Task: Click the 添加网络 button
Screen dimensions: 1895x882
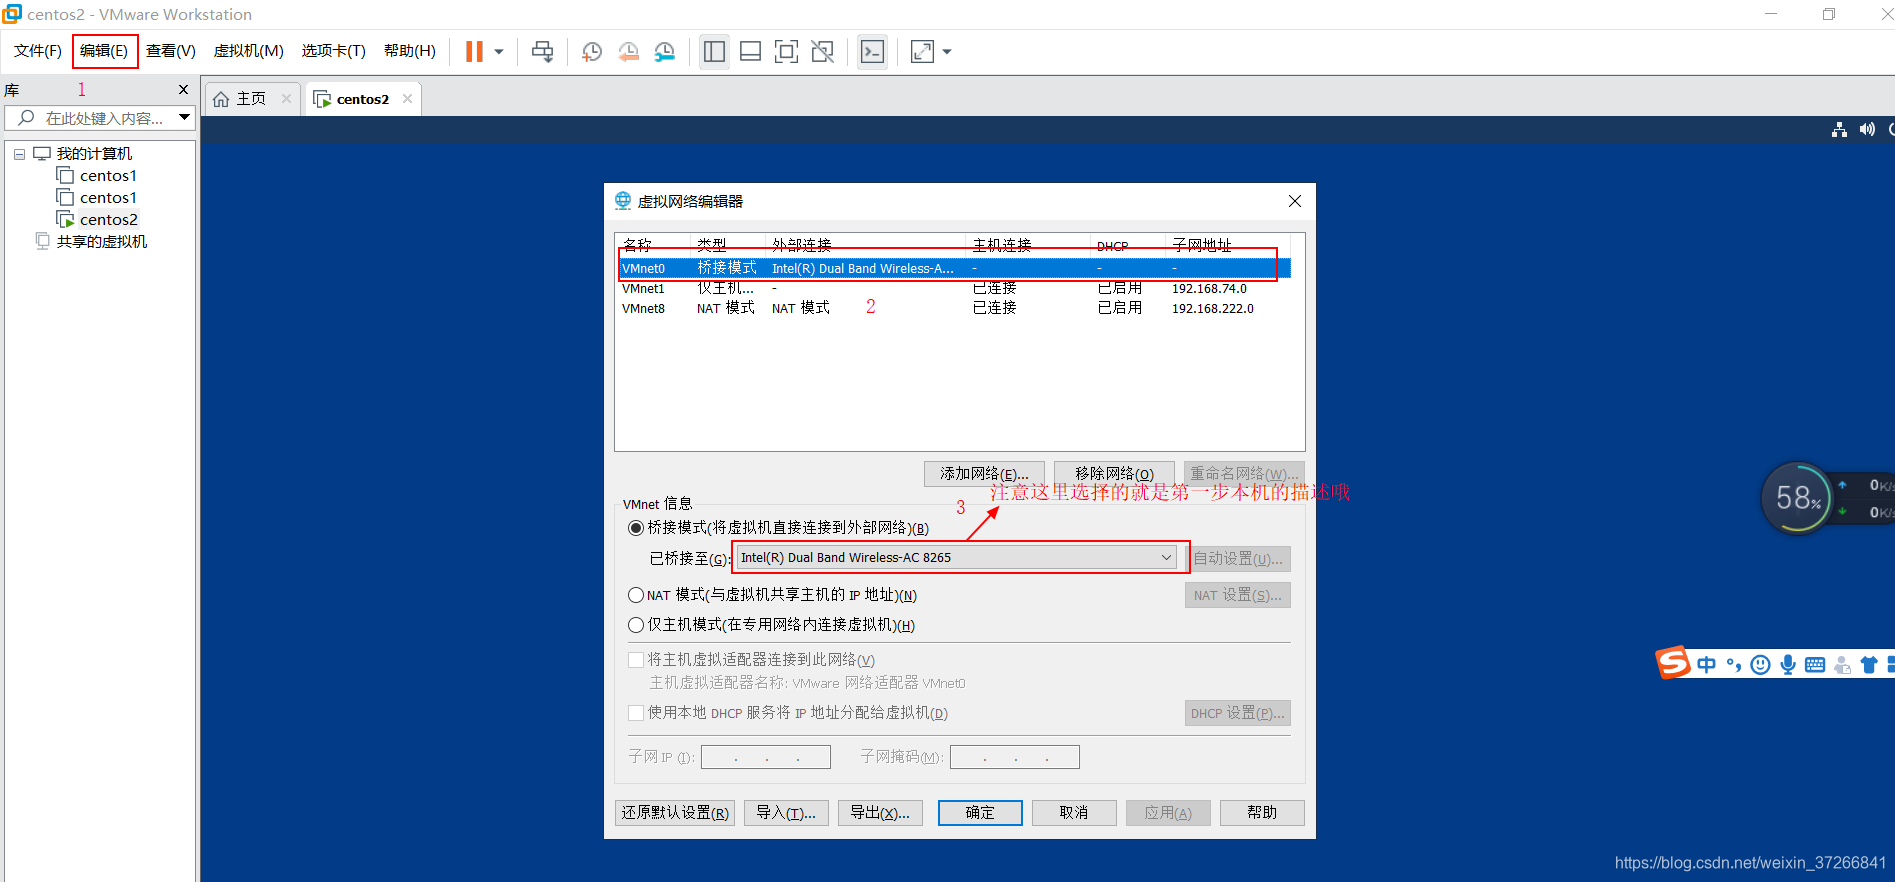Action: click(x=984, y=474)
